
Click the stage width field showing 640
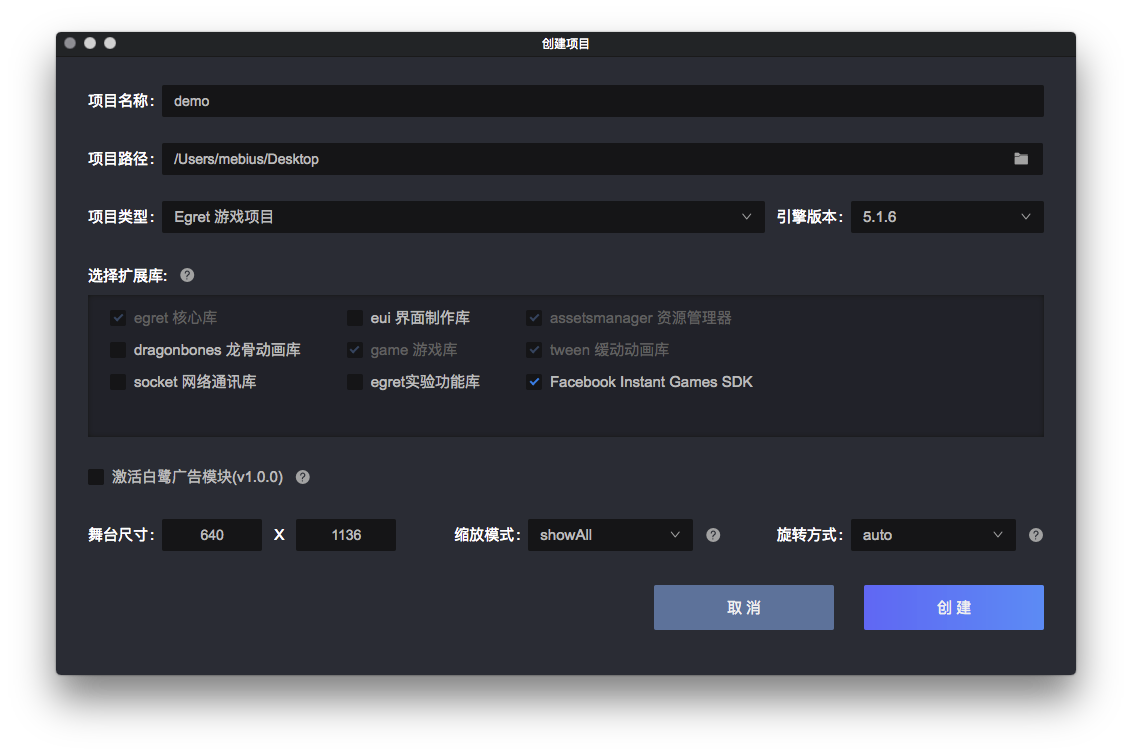[x=211, y=534]
